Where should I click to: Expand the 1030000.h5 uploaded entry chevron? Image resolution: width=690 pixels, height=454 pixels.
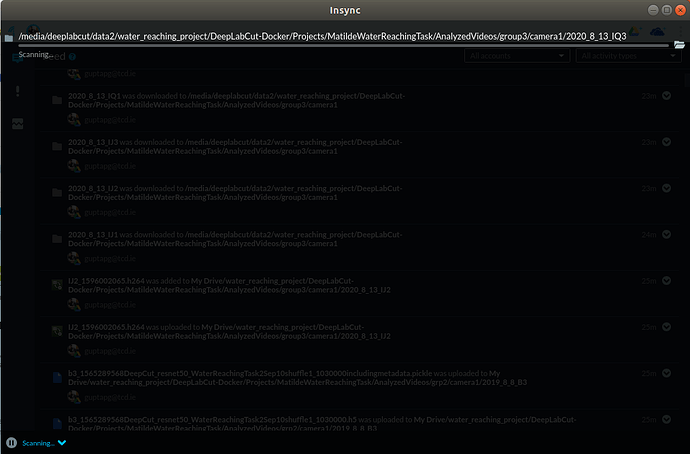pyautogui.click(x=667, y=419)
